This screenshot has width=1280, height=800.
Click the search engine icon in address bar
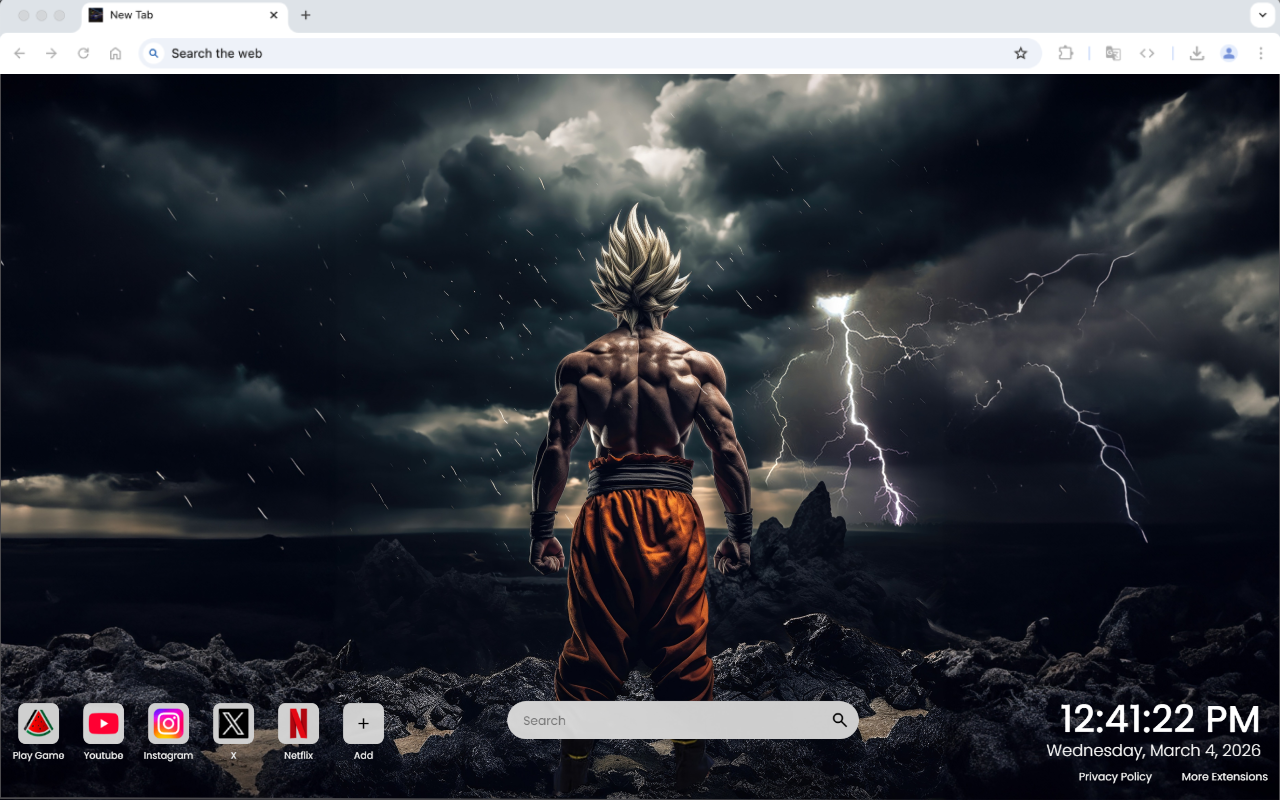(x=153, y=53)
